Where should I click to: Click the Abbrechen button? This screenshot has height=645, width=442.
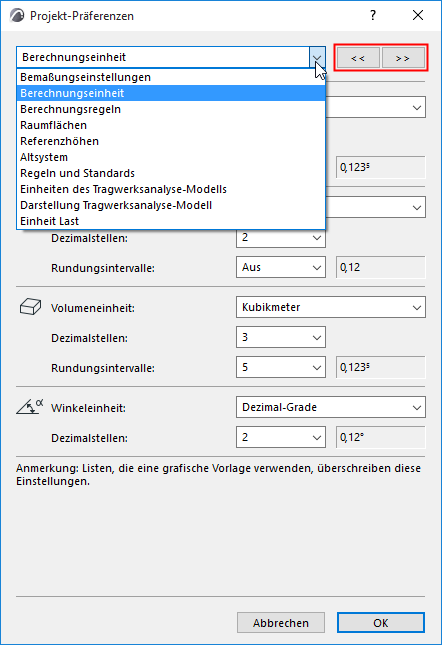click(281, 623)
